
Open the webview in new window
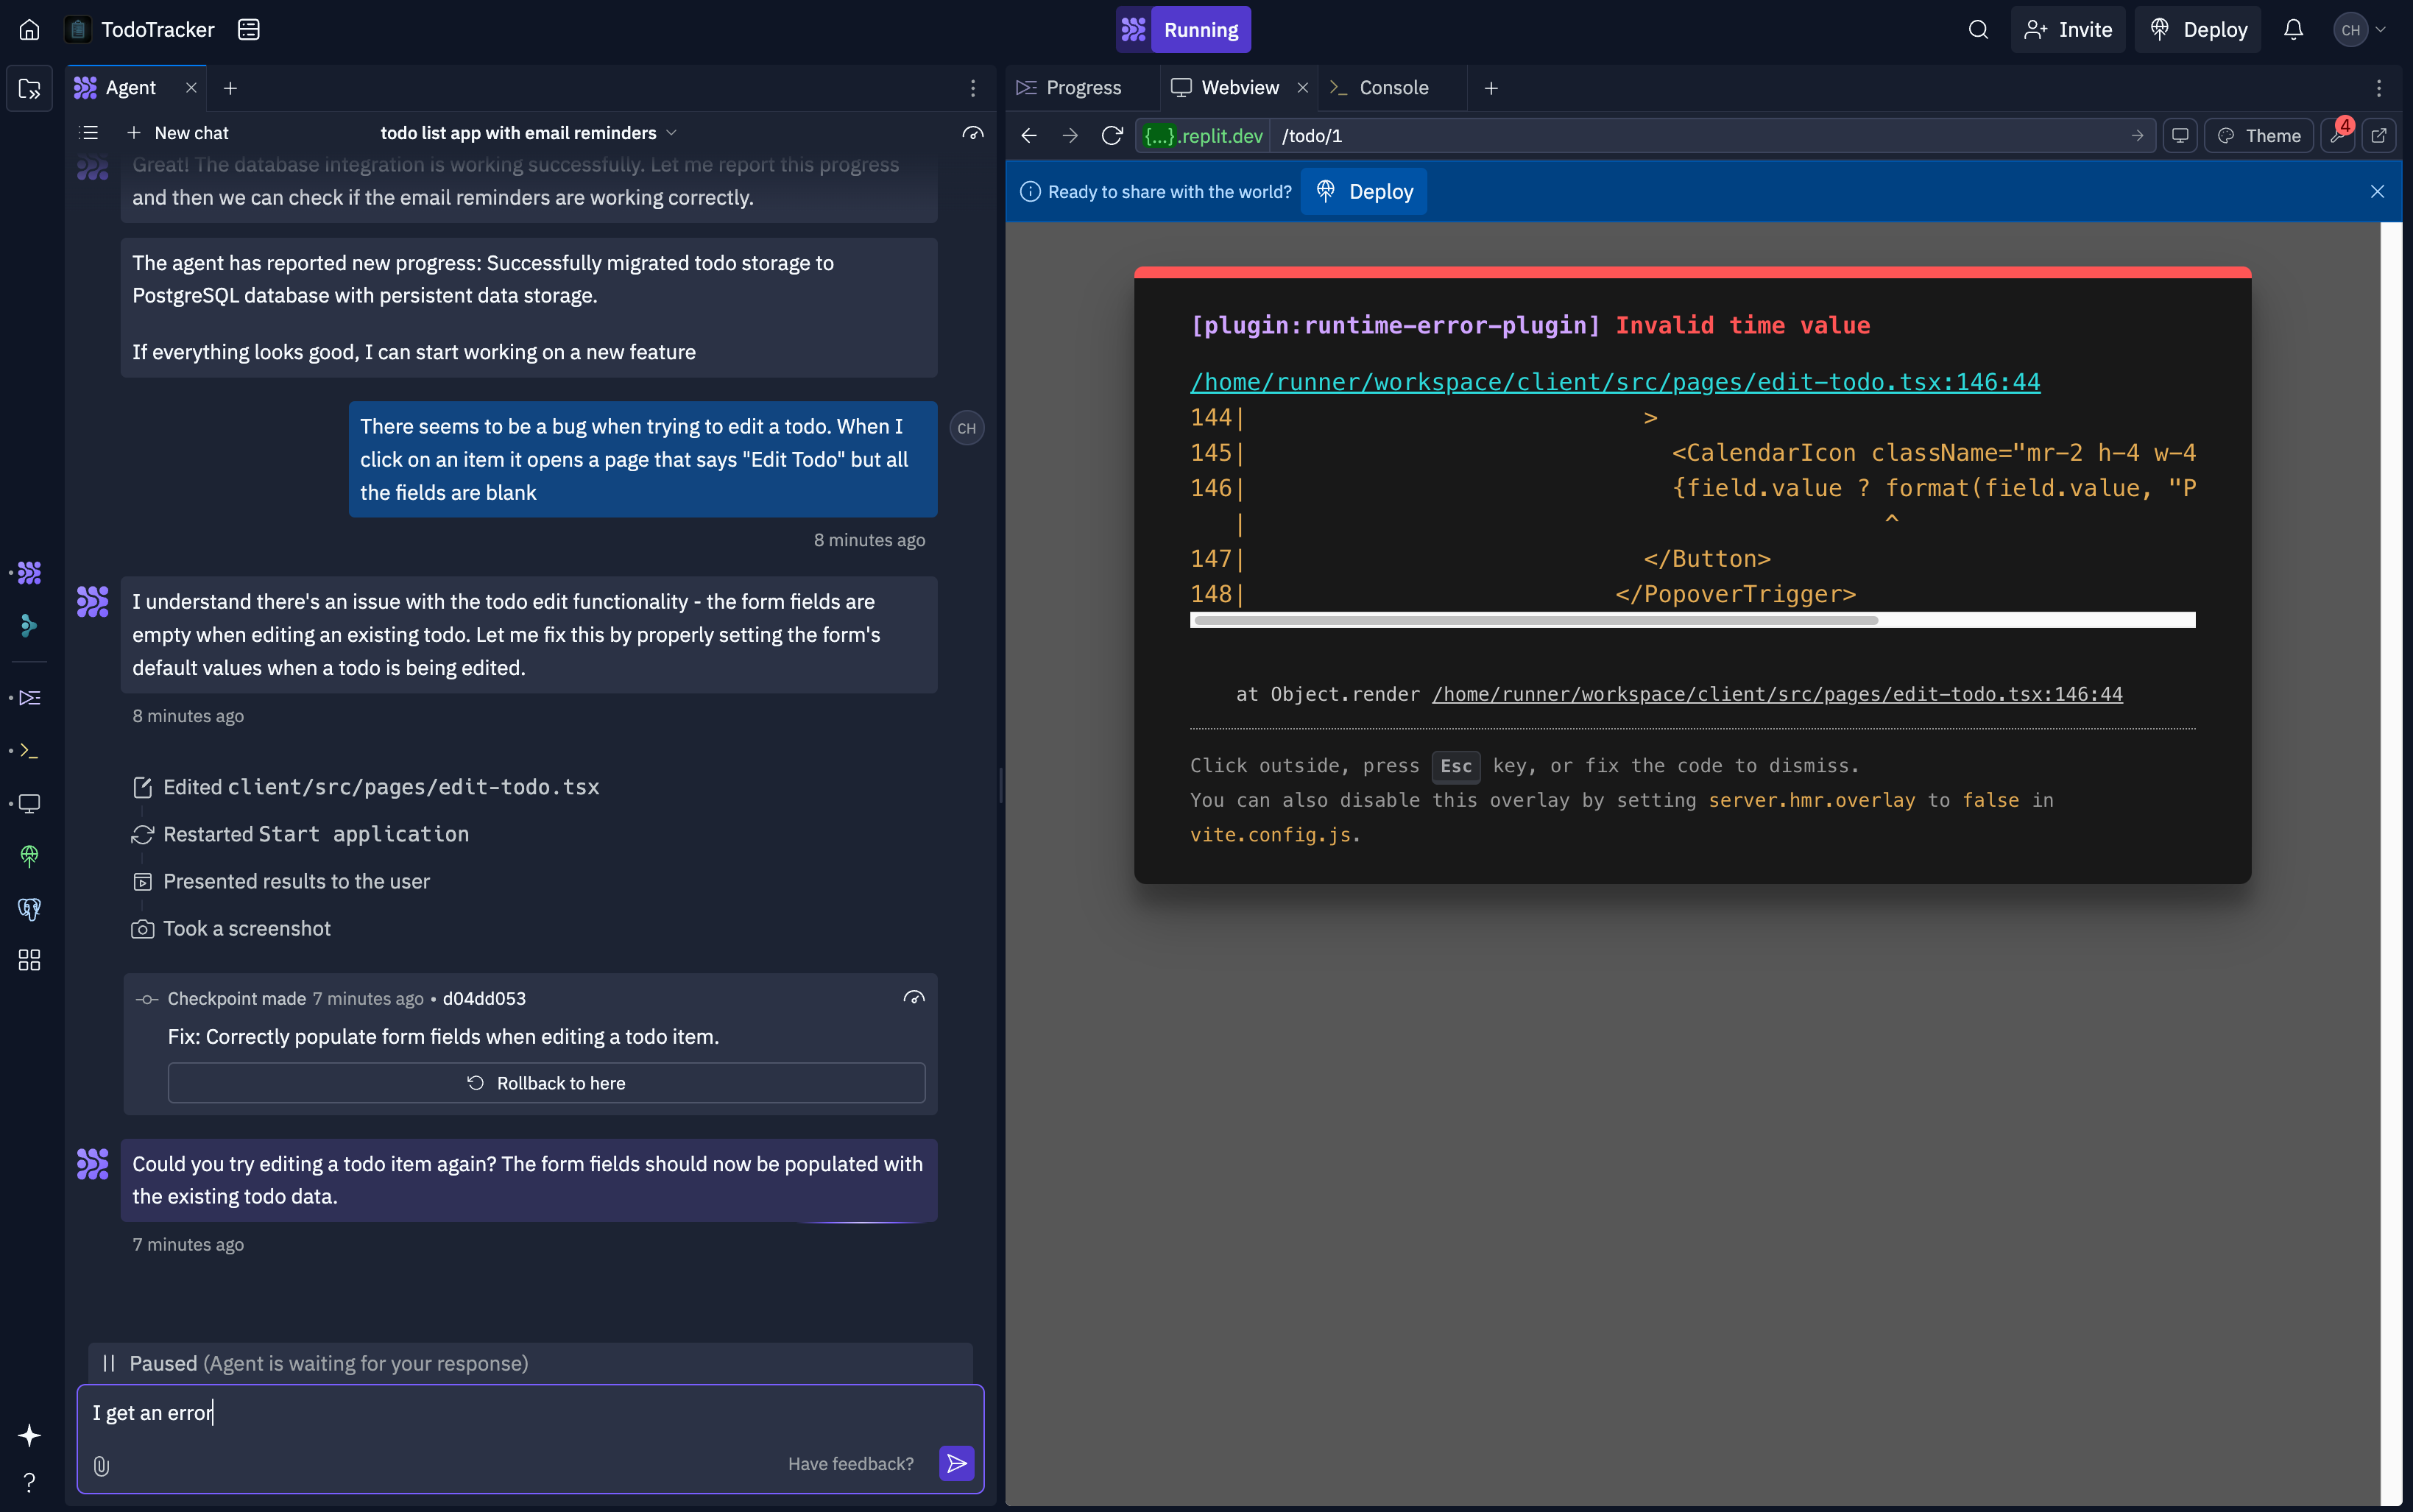(x=2379, y=135)
